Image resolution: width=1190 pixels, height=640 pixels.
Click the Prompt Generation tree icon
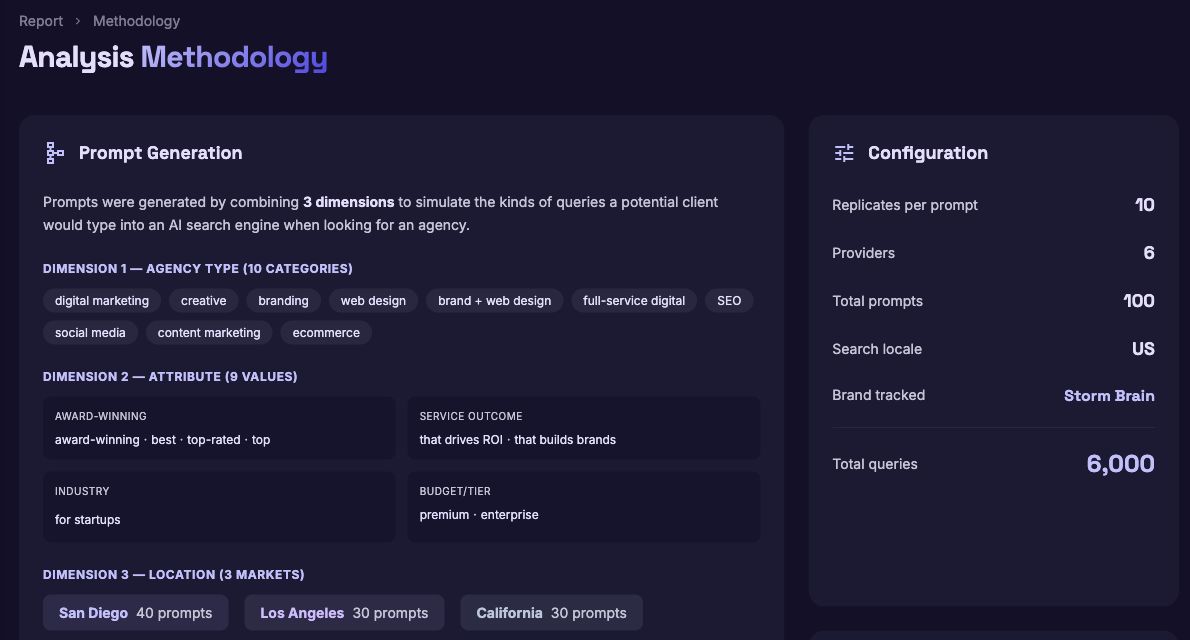coord(55,153)
